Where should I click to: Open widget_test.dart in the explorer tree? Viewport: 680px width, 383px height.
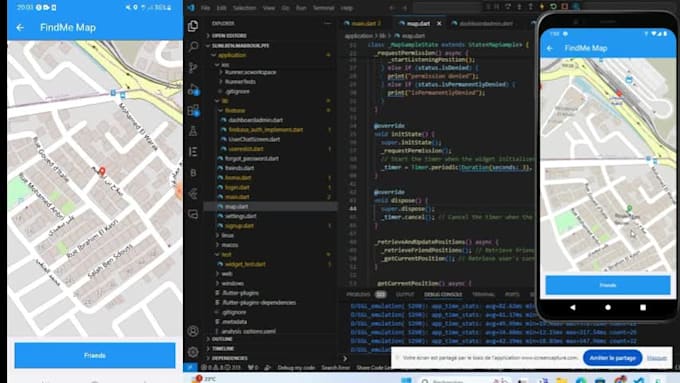click(x=245, y=264)
